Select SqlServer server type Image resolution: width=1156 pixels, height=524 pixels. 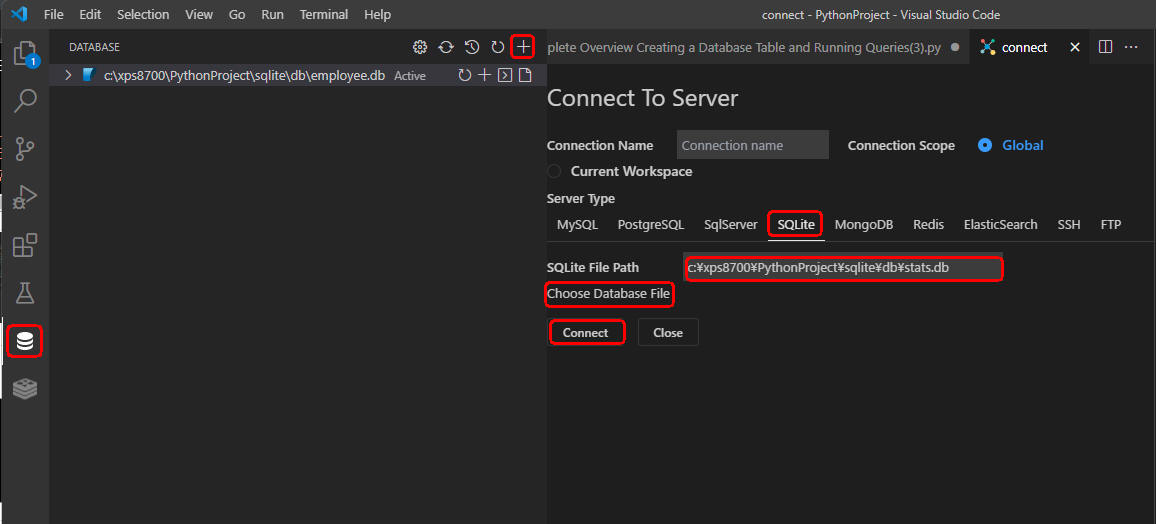point(731,225)
